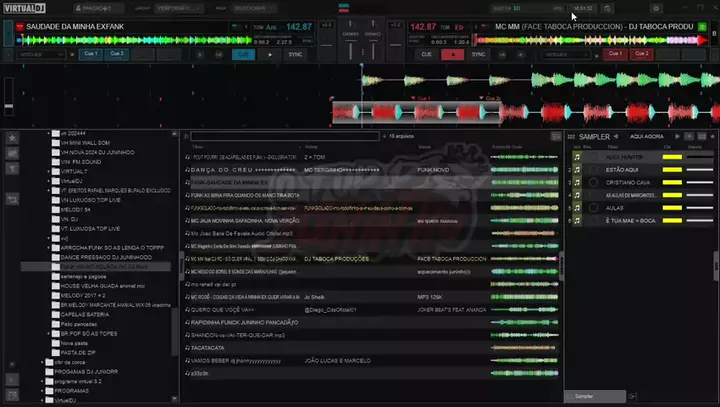This screenshot has height=407, width=720.
Task: Open the sampler options dot icon
Action: tap(713, 136)
